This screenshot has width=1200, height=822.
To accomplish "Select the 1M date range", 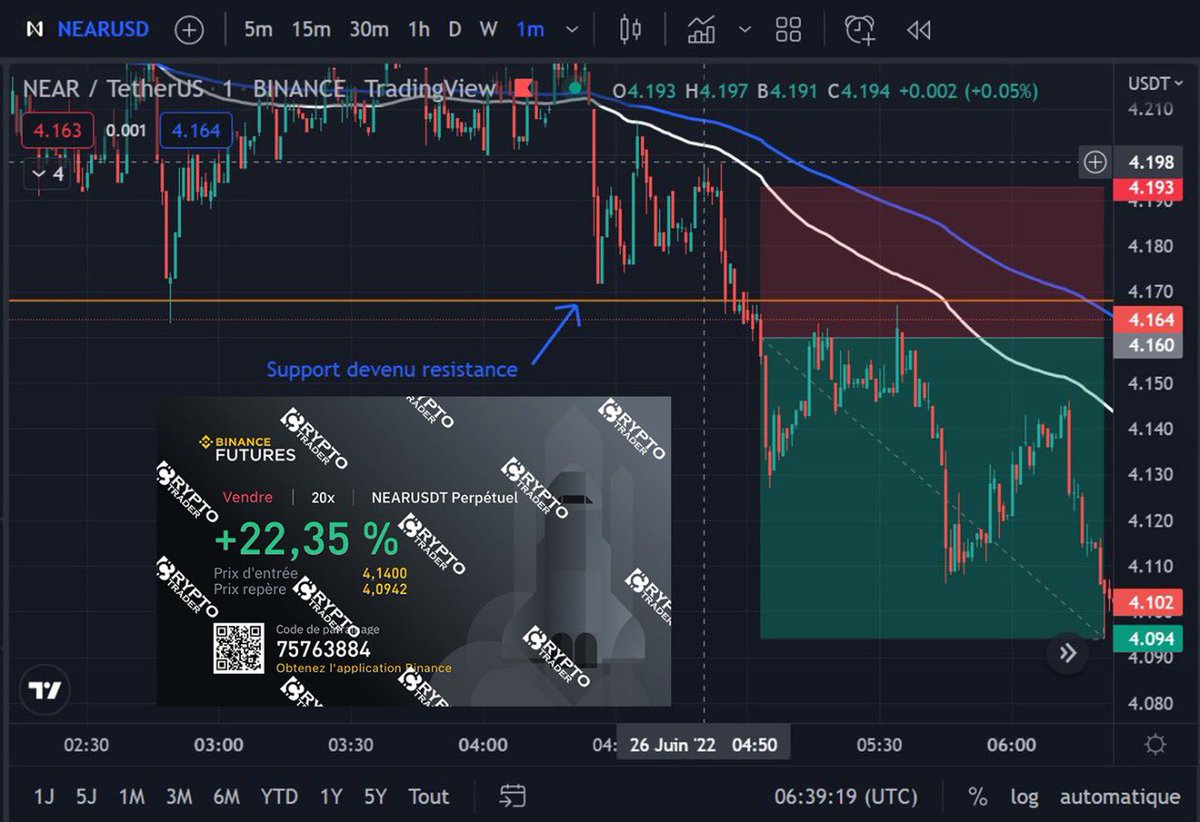I will click(x=132, y=797).
